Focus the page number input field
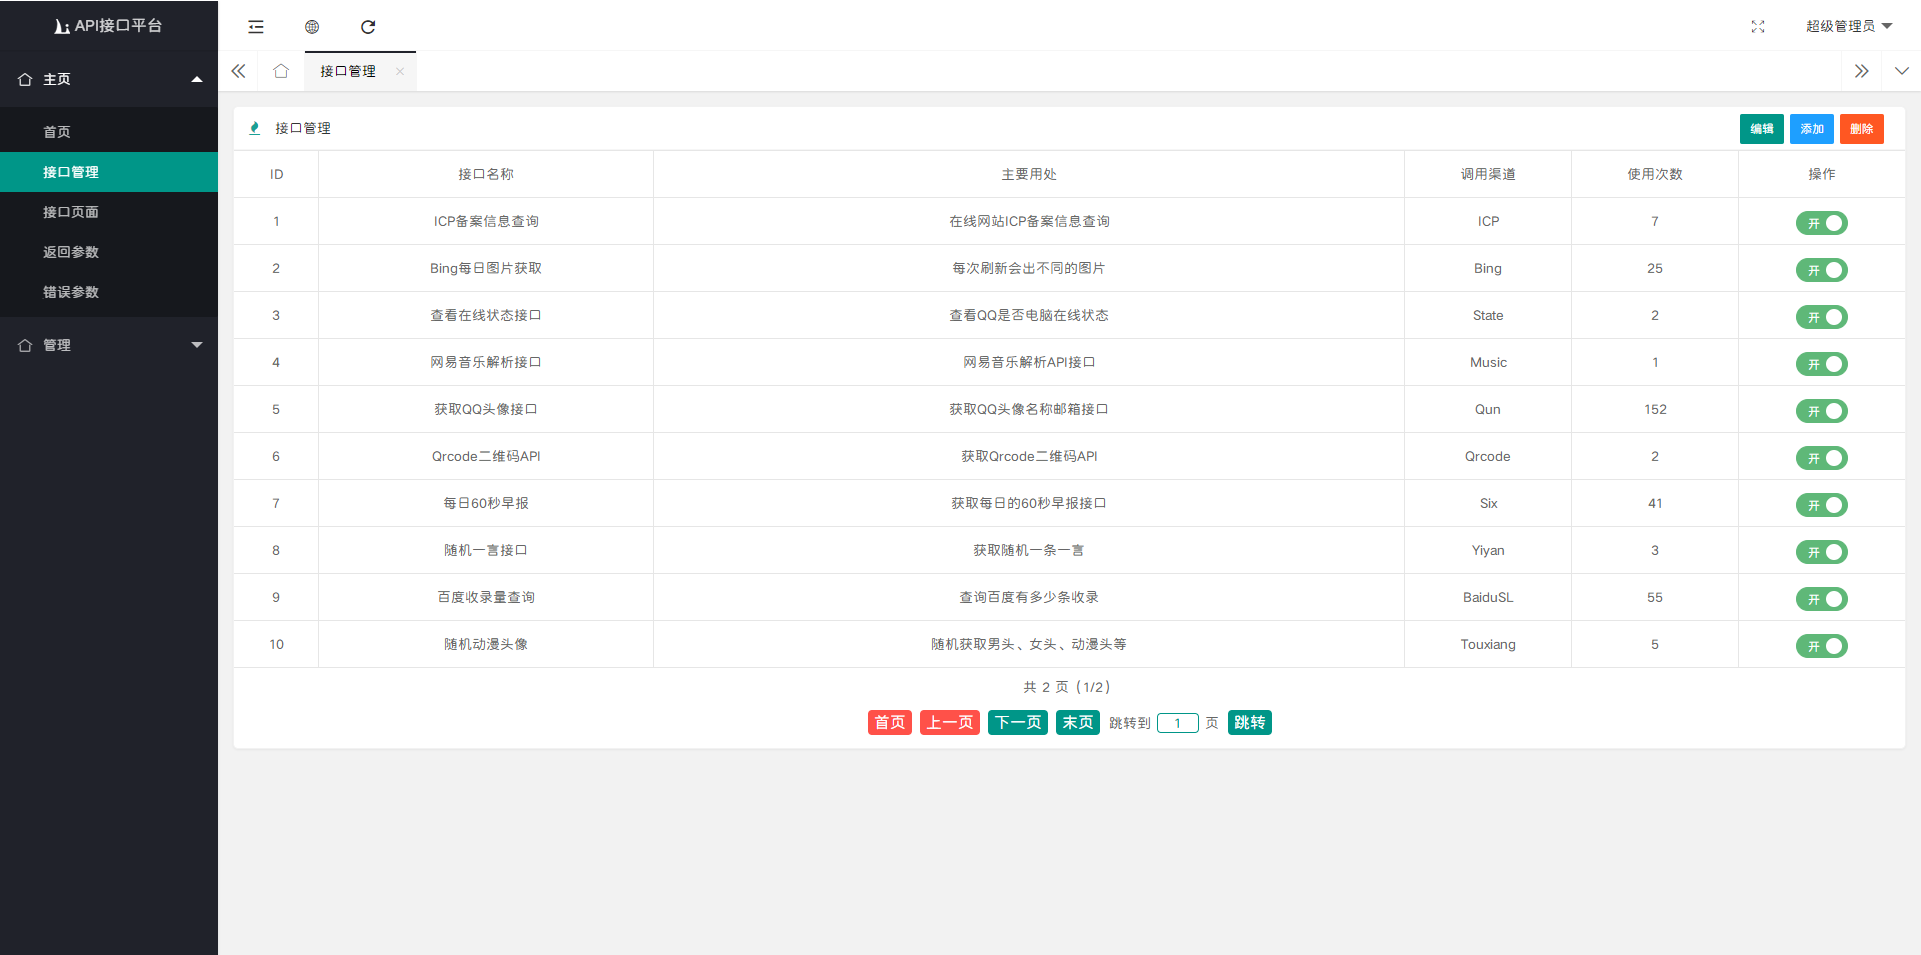 (1178, 723)
